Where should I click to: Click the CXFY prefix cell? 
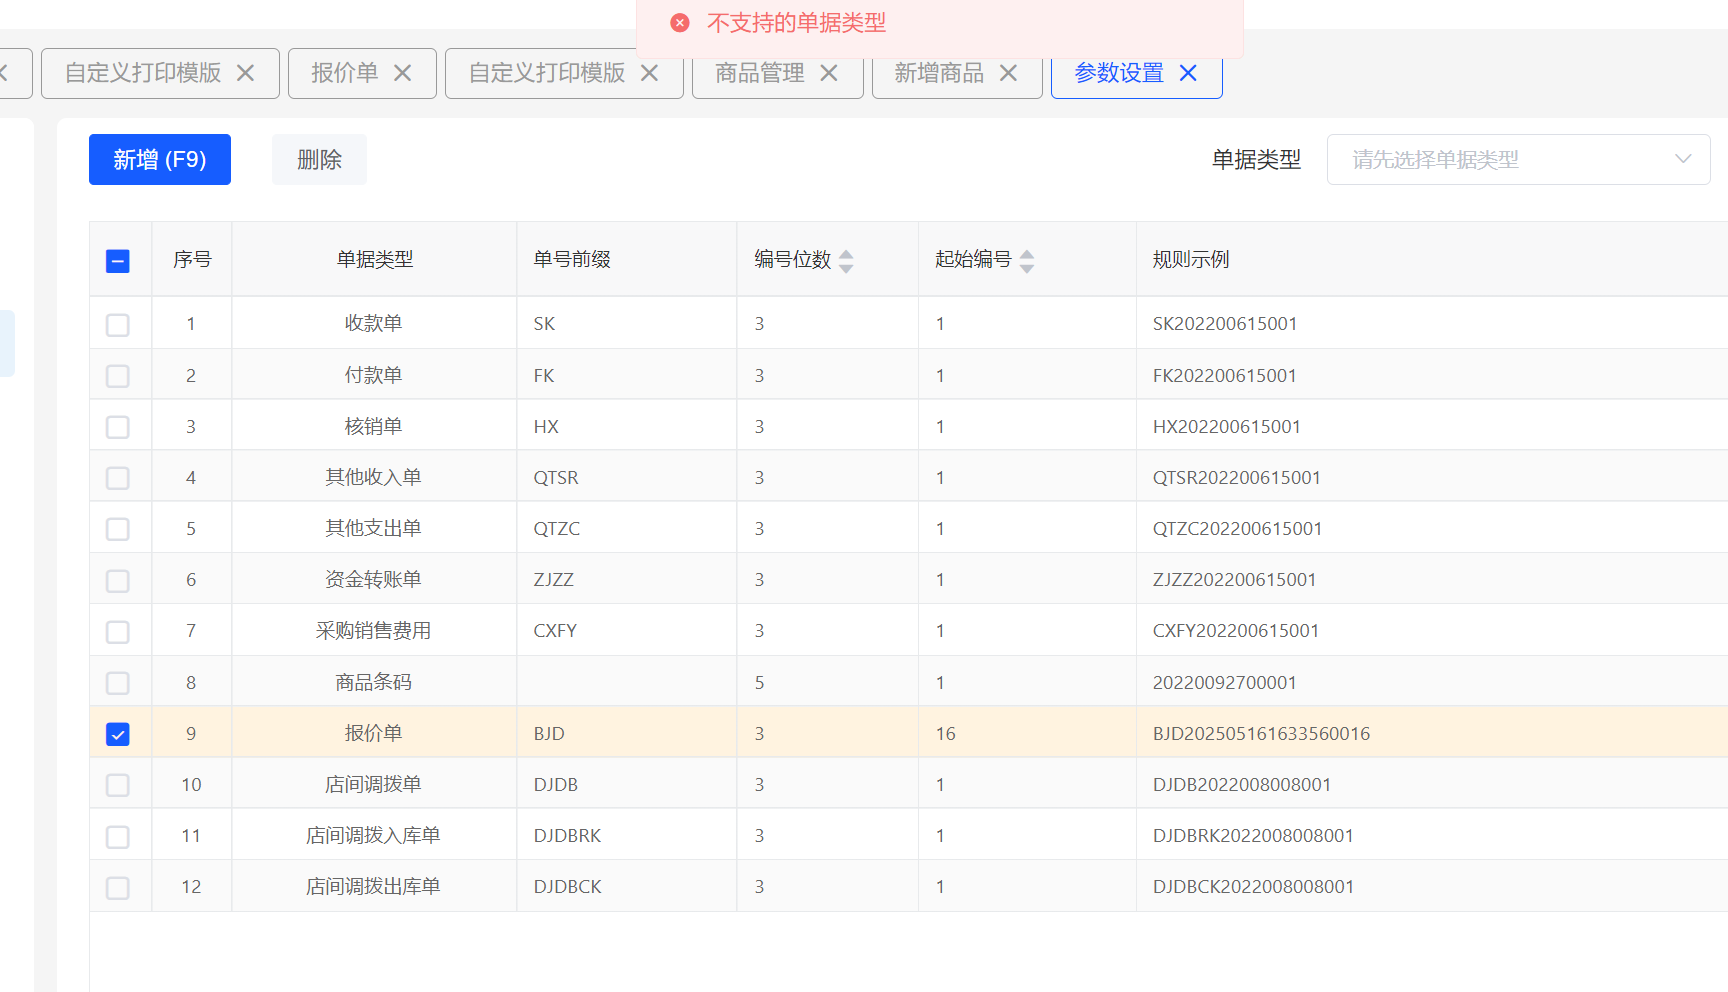click(627, 630)
